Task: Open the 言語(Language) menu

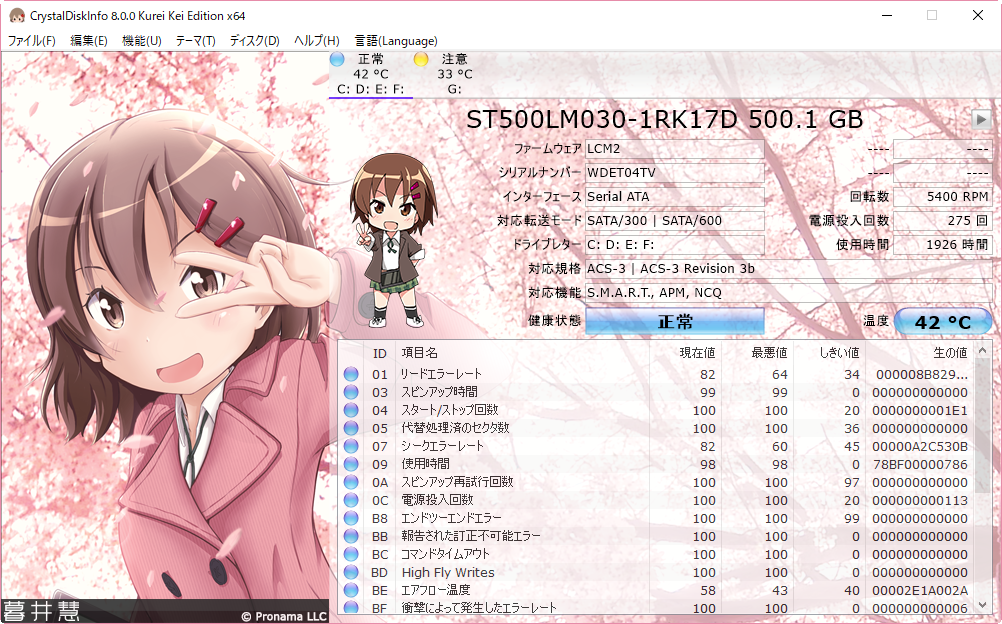Action: 396,41
